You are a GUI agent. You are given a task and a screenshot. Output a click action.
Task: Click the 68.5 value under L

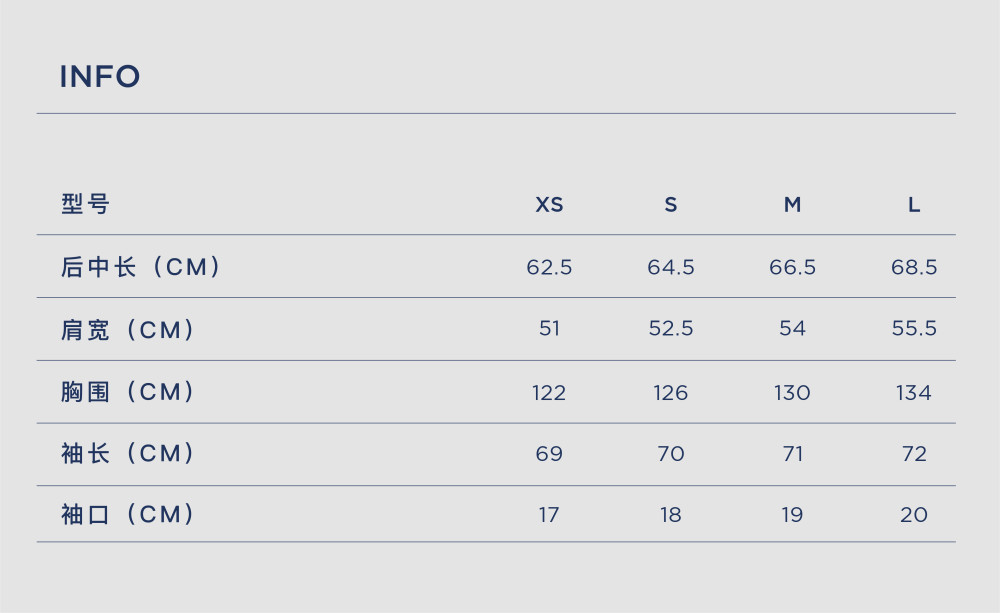pos(914,267)
